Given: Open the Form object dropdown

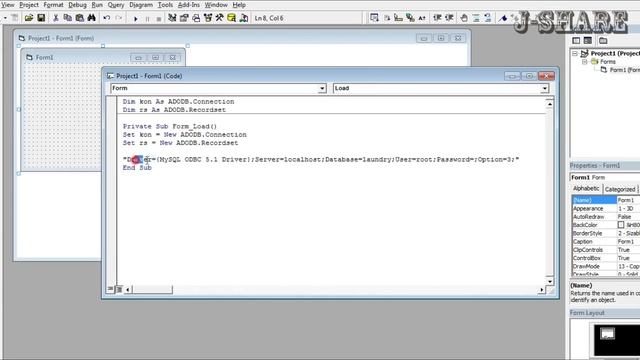Looking at the screenshot, I should tap(322, 89).
